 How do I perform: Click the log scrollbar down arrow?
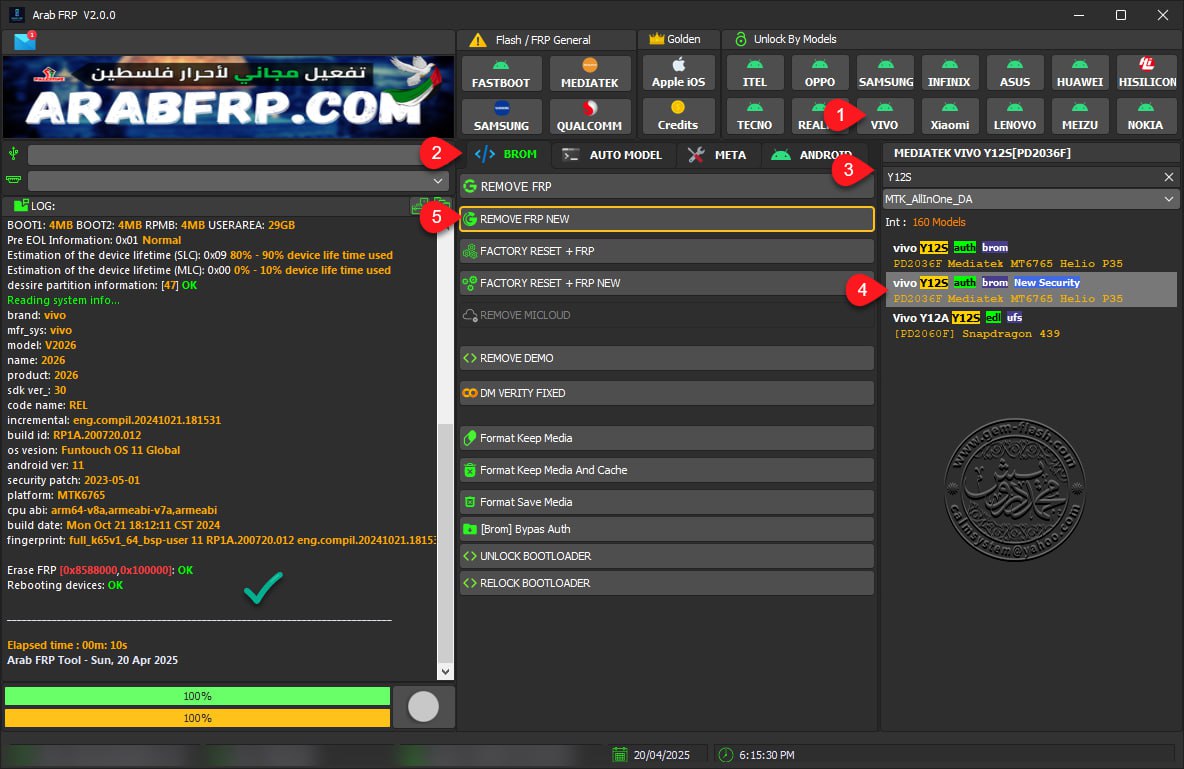pyautogui.click(x=446, y=672)
